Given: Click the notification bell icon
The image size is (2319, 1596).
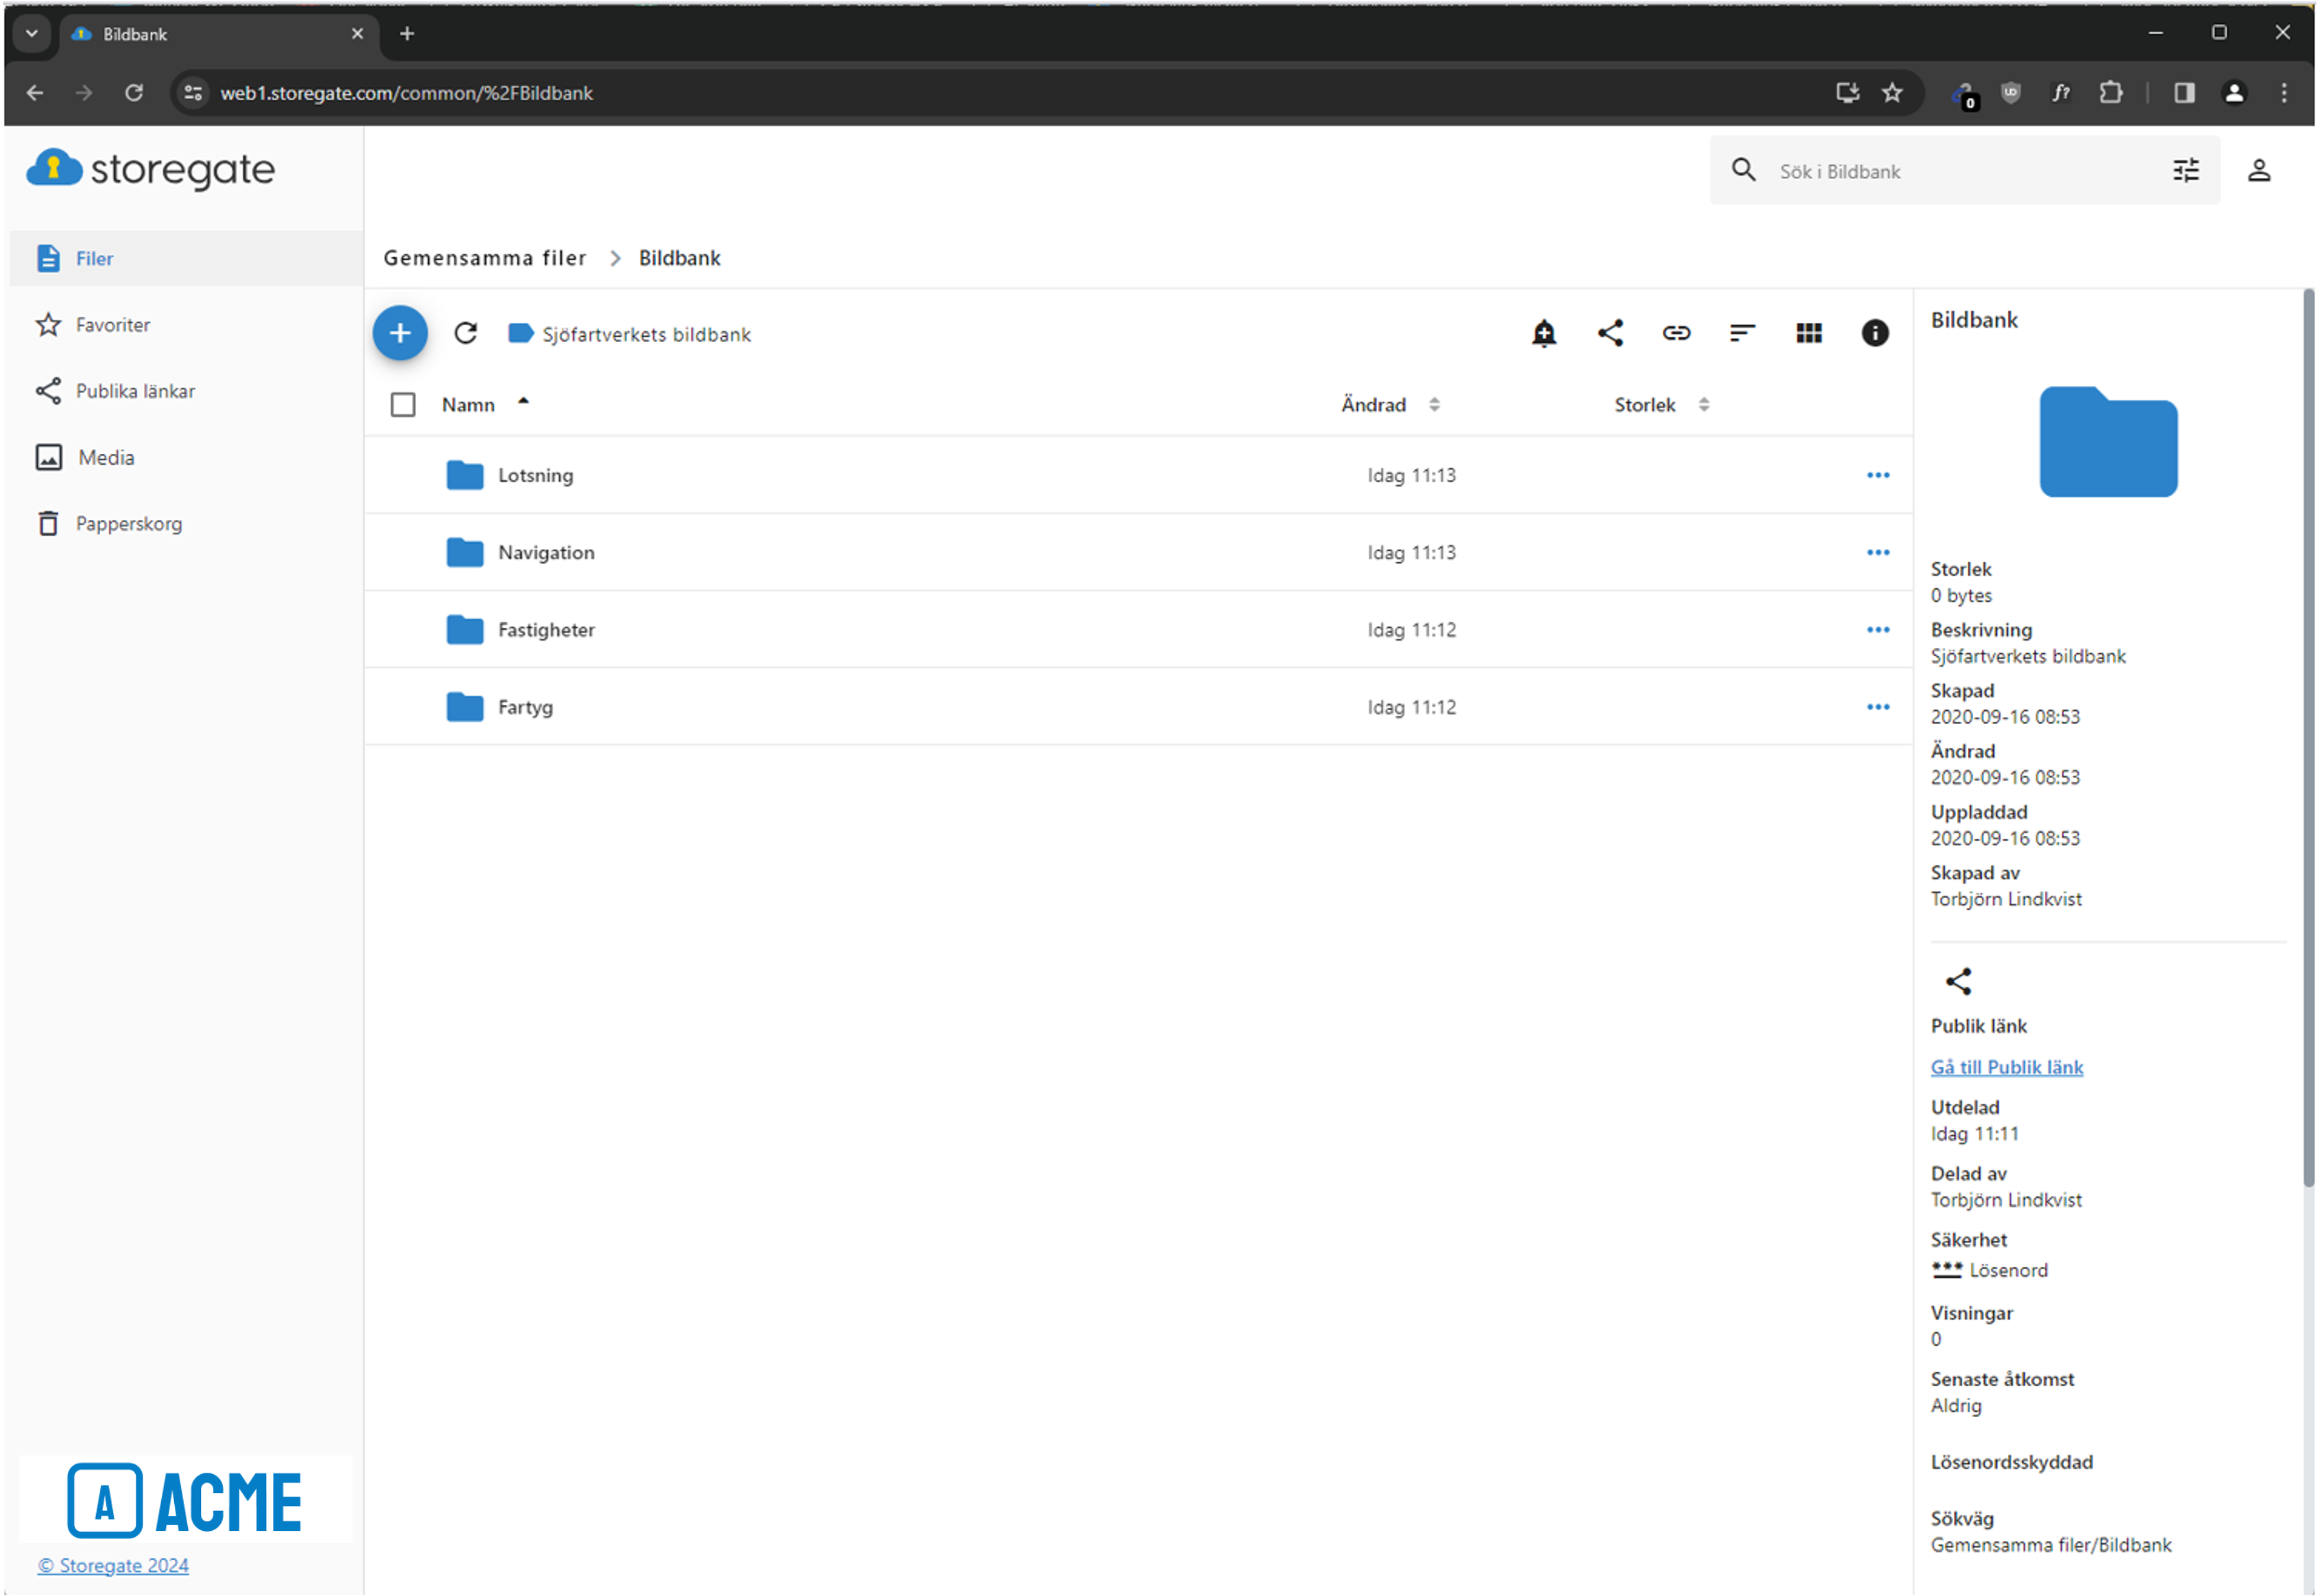Looking at the screenshot, I should pyautogui.click(x=1544, y=333).
